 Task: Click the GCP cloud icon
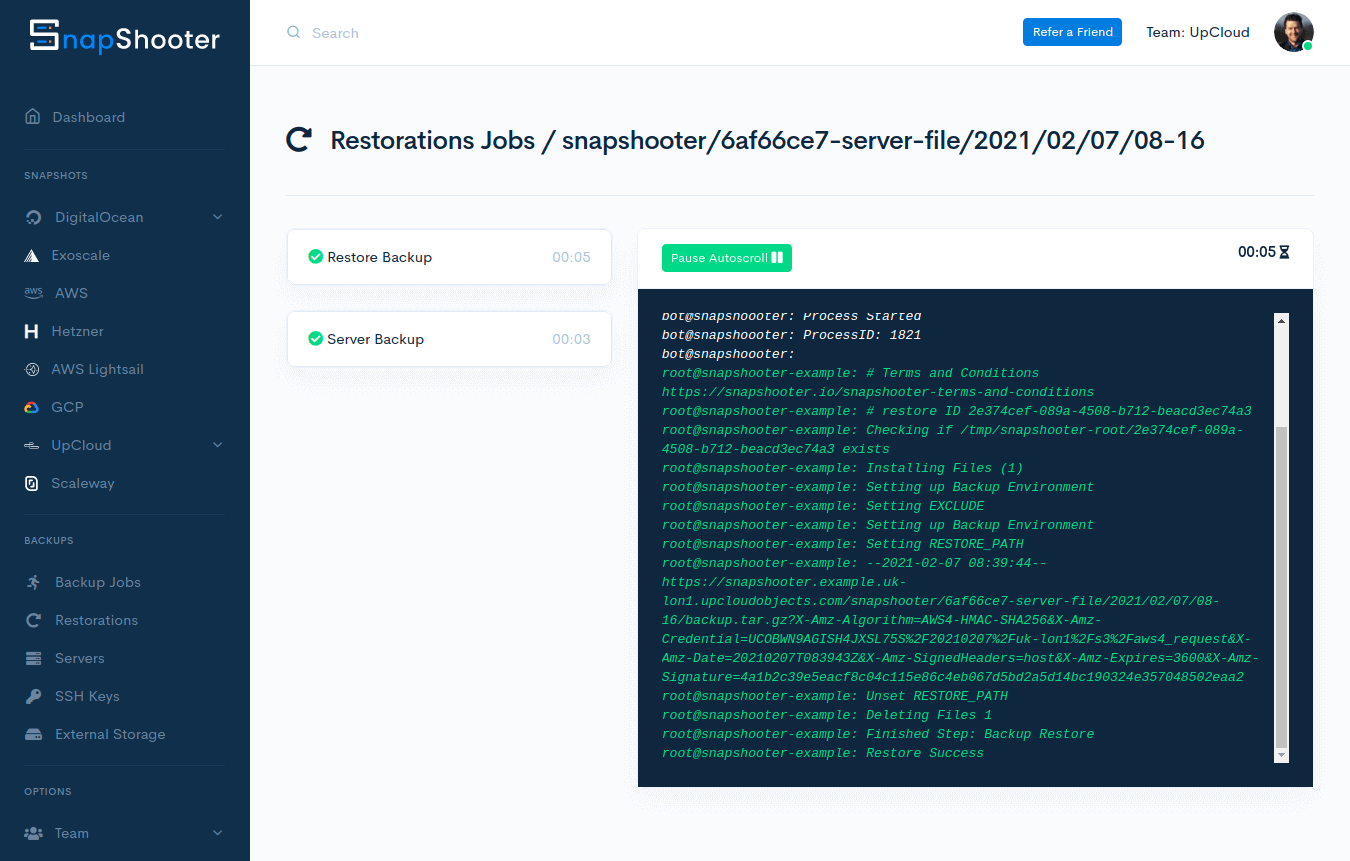point(32,408)
